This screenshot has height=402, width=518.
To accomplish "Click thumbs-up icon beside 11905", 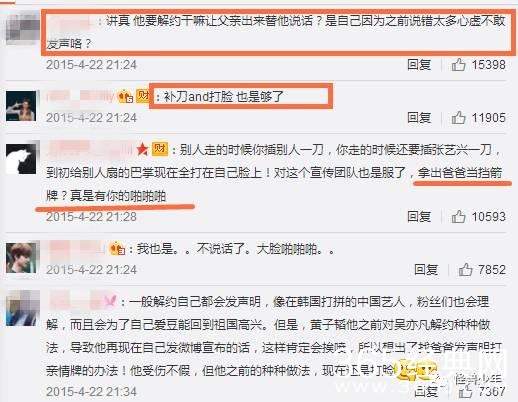I will pyautogui.click(x=459, y=117).
